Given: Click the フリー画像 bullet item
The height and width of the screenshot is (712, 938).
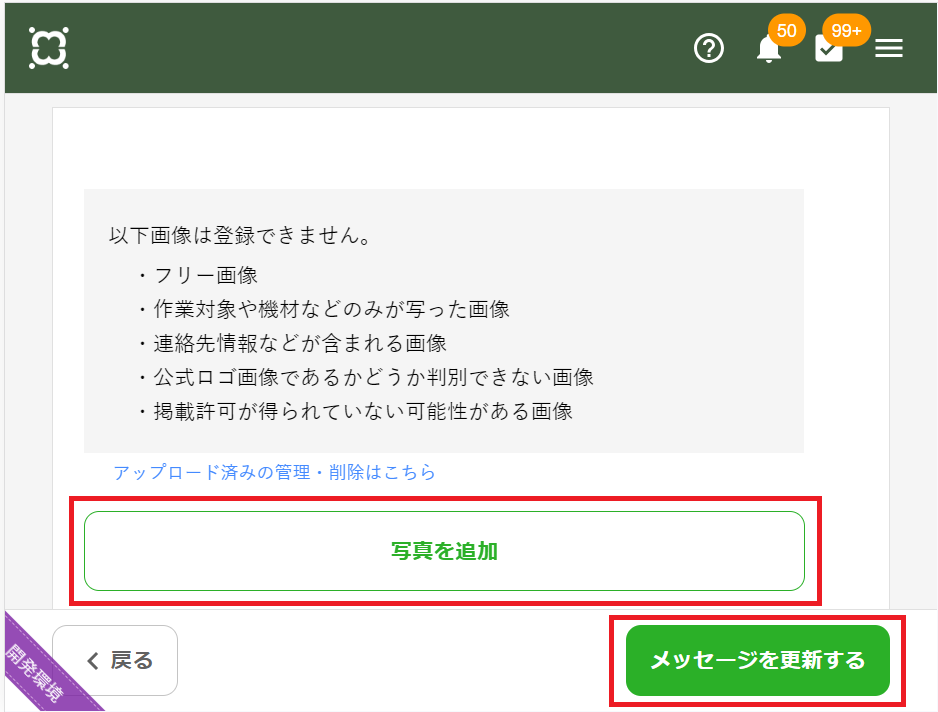Looking at the screenshot, I should pos(206,275).
